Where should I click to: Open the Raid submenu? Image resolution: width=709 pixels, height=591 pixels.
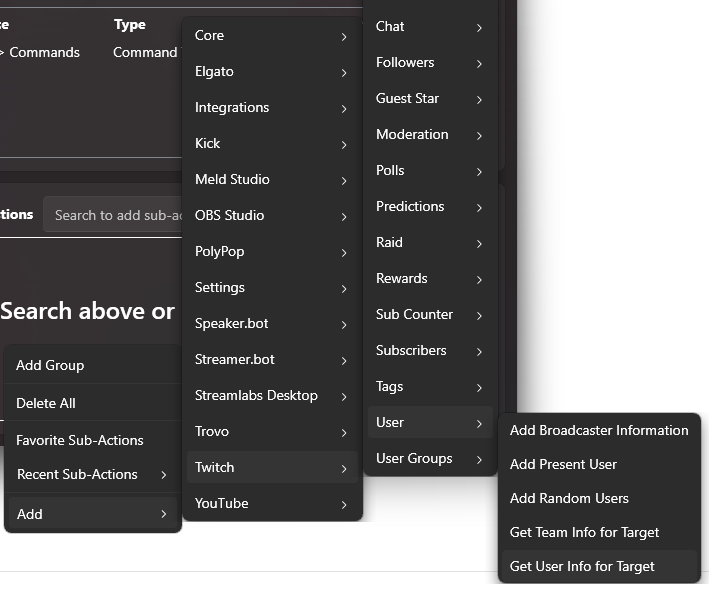click(x=430, y=242)
